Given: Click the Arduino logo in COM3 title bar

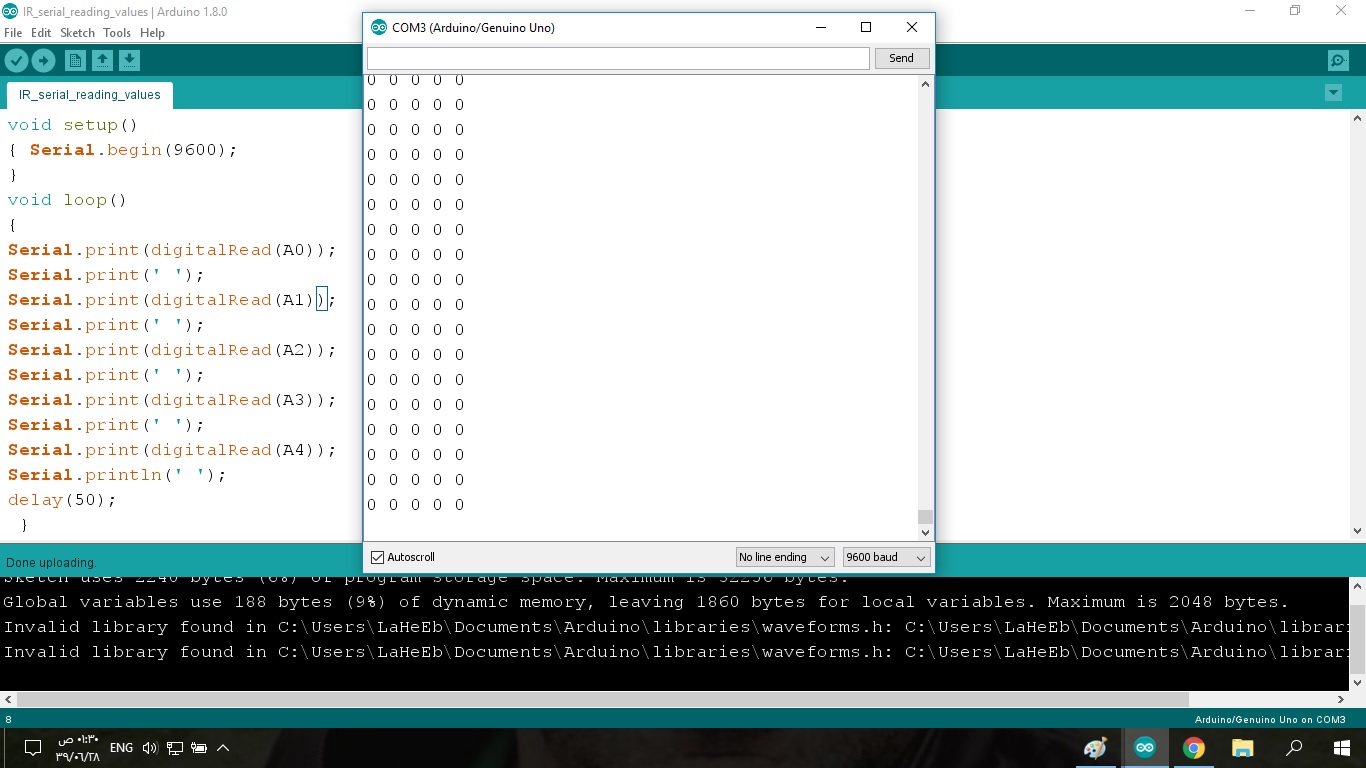Looking at the screenshot, I should click(x=378, y=28).
